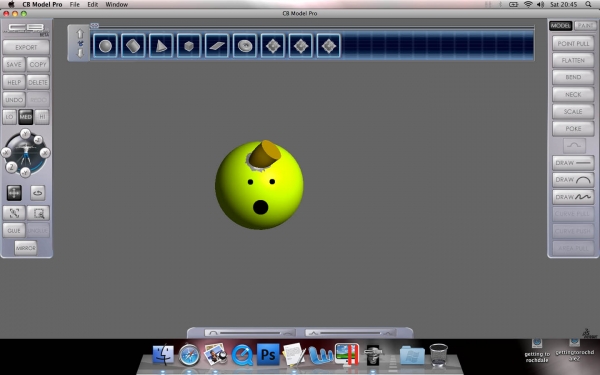
Task: Select the SCALE tool
Action: pos(573,111)
